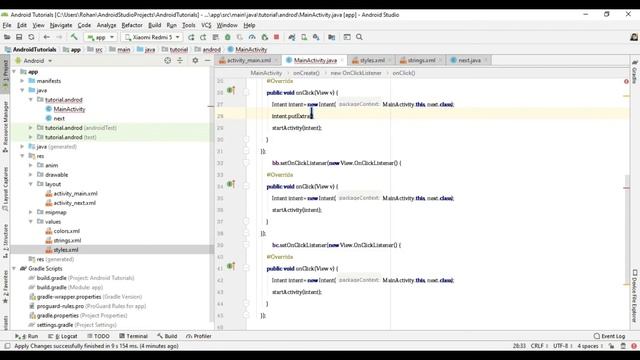The height and width of the screenshot is (360, 640).
Task: Click the override gutter icon on line 41
Action: coord(231,266)
